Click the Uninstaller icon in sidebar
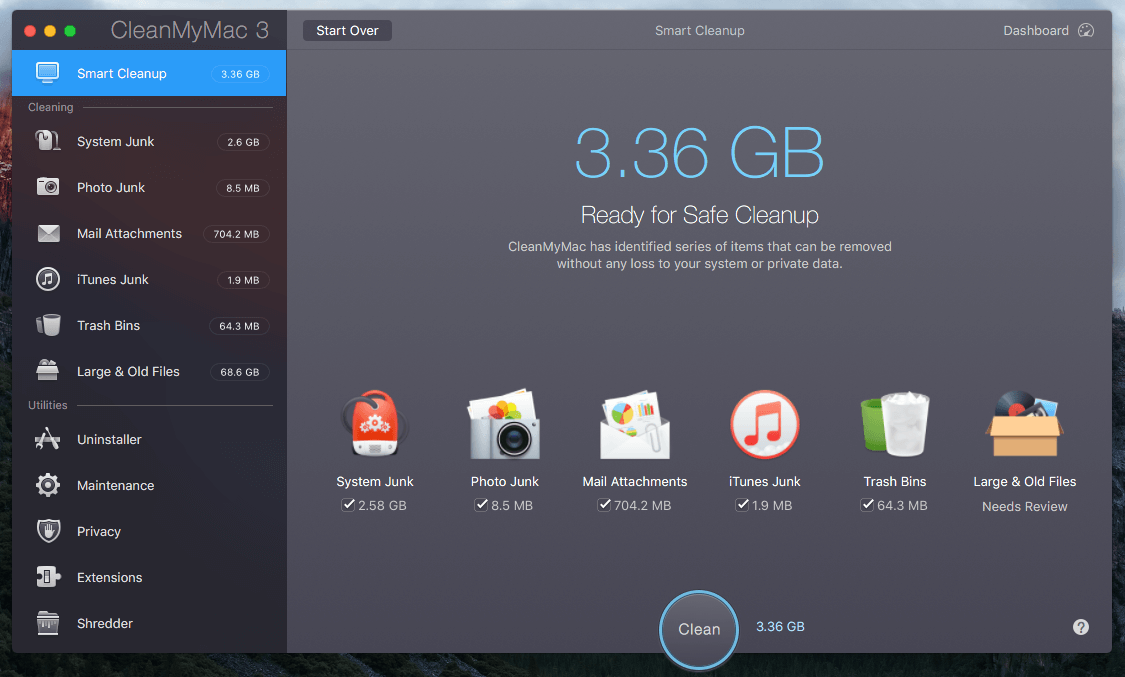The image size is (1125, 677). tap(48, 439)
